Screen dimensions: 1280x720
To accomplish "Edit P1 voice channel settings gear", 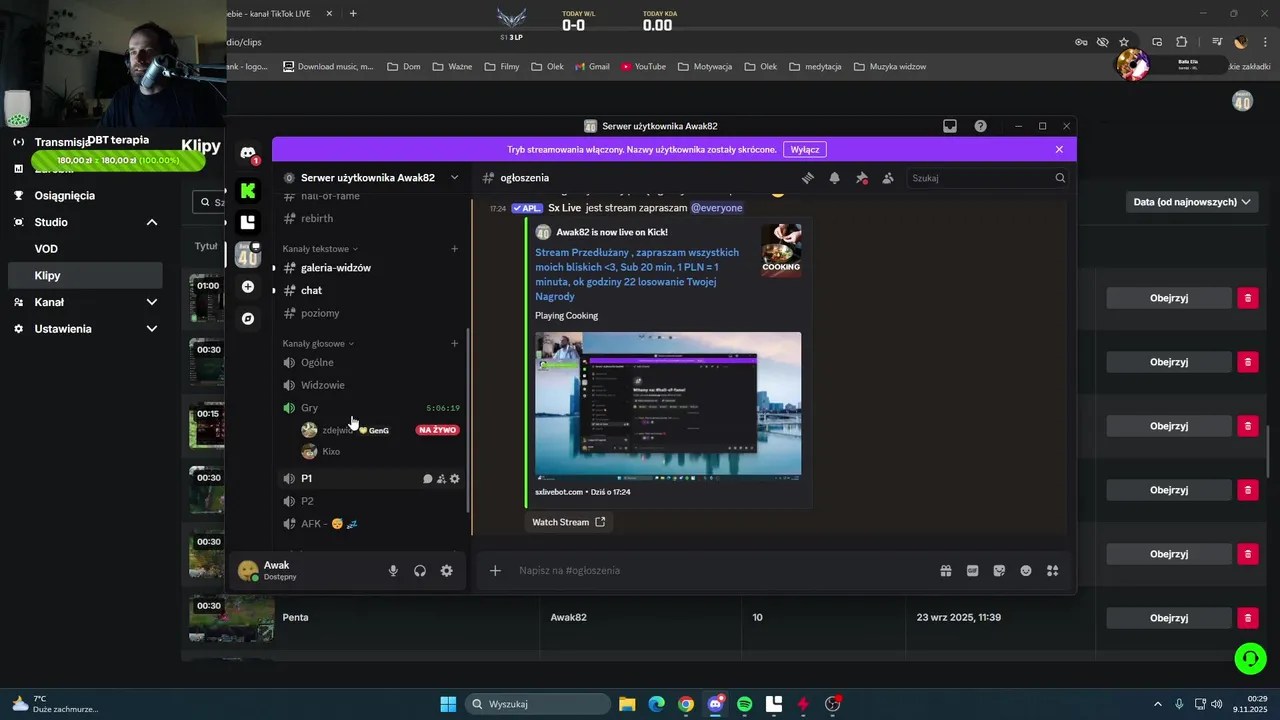I will [x=454, y=479].
